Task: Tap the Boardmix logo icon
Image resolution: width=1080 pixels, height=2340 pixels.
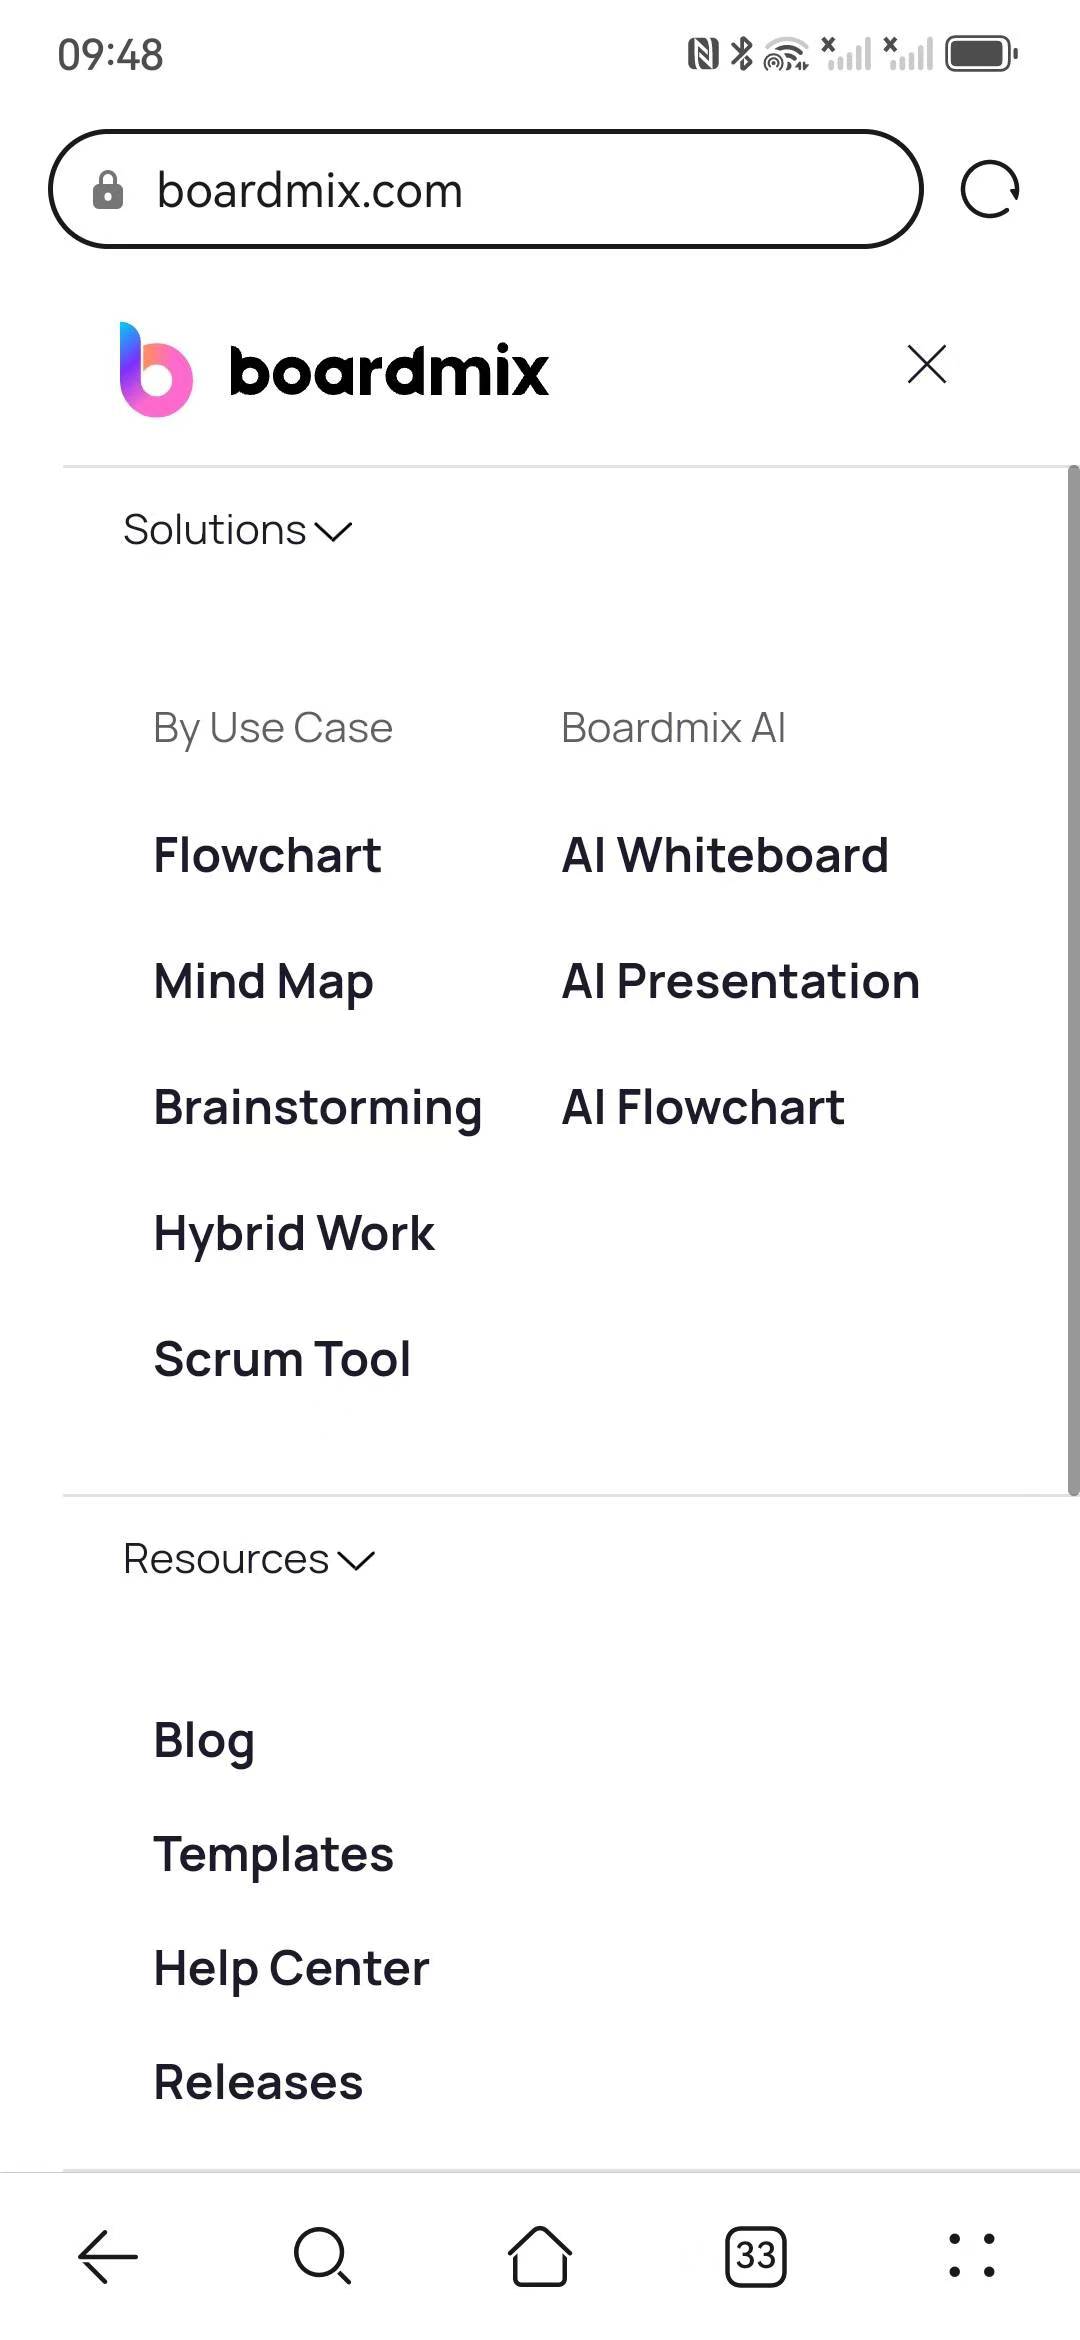Action: [x=156, y=370]
